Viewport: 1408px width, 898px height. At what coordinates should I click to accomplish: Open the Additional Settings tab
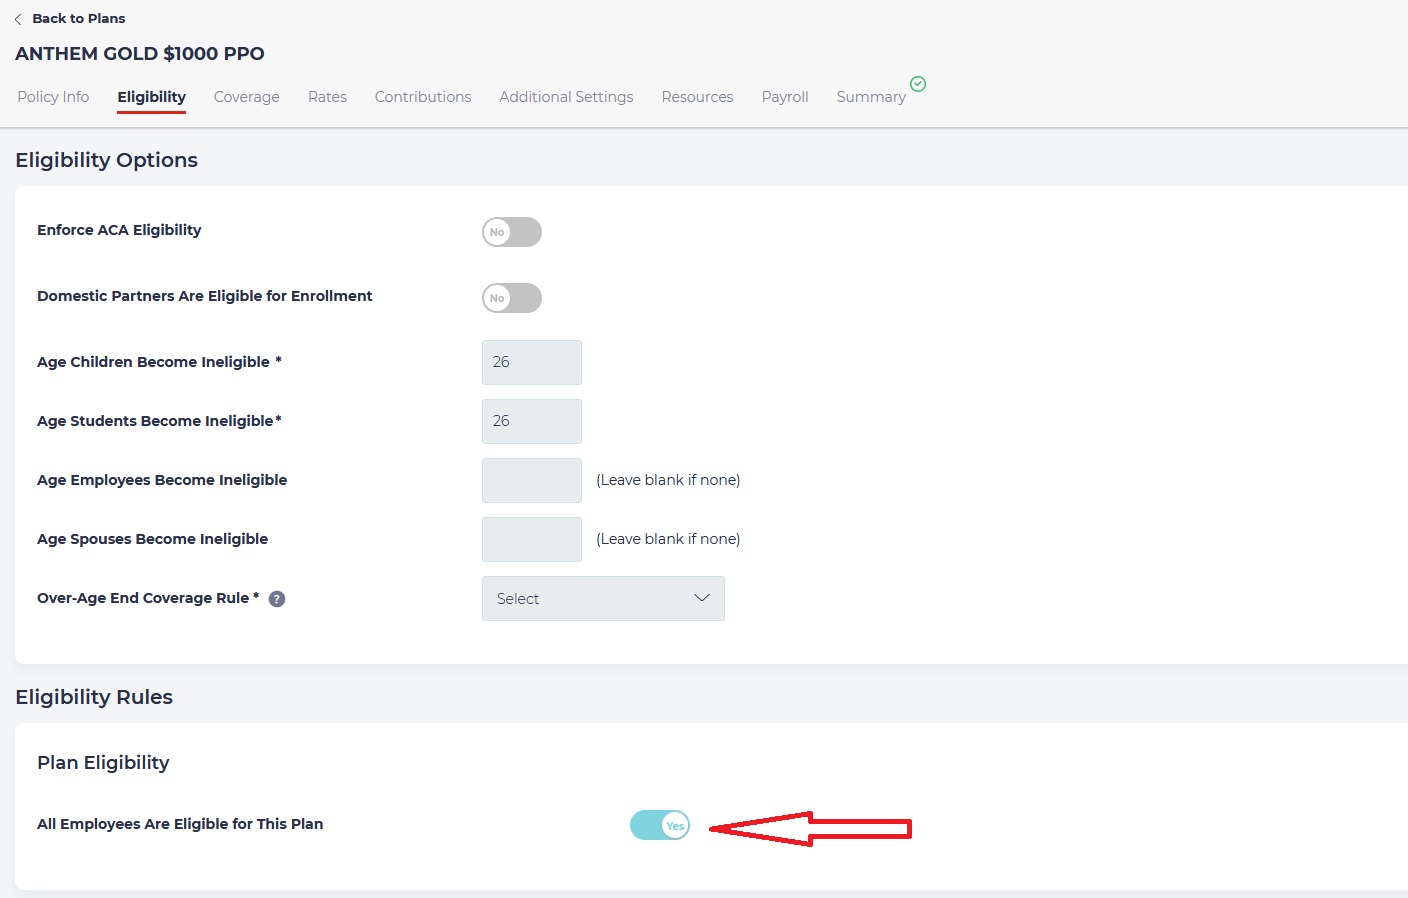tap(566, 96)
